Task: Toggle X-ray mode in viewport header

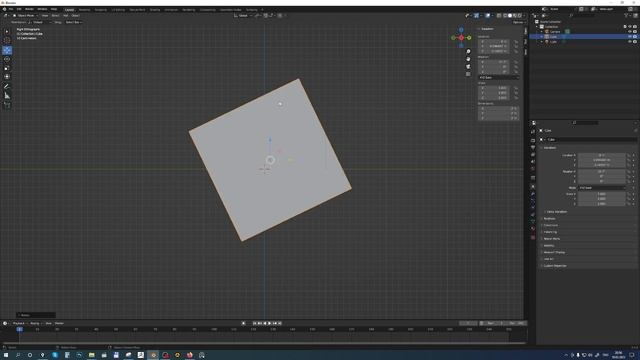Action: (x=499, y=16)
